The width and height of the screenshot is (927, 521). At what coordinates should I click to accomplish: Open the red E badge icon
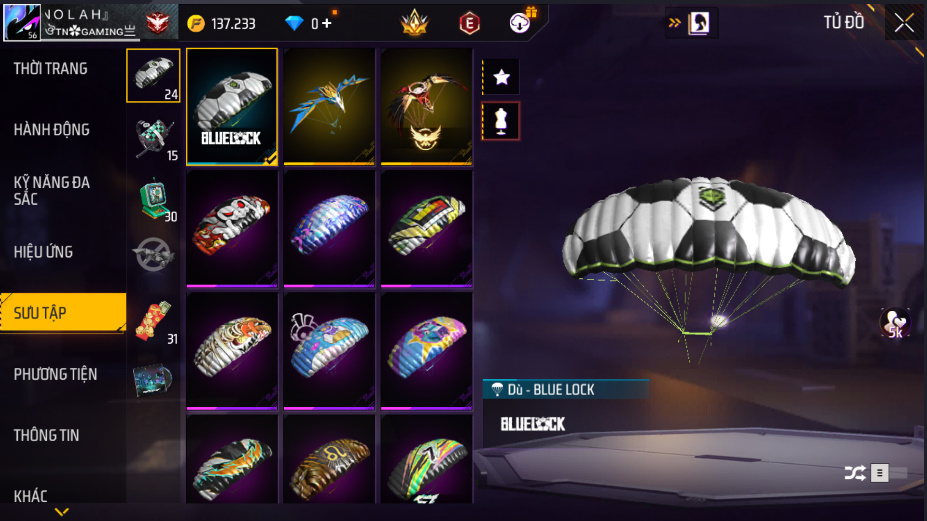[x=469, y=24]
